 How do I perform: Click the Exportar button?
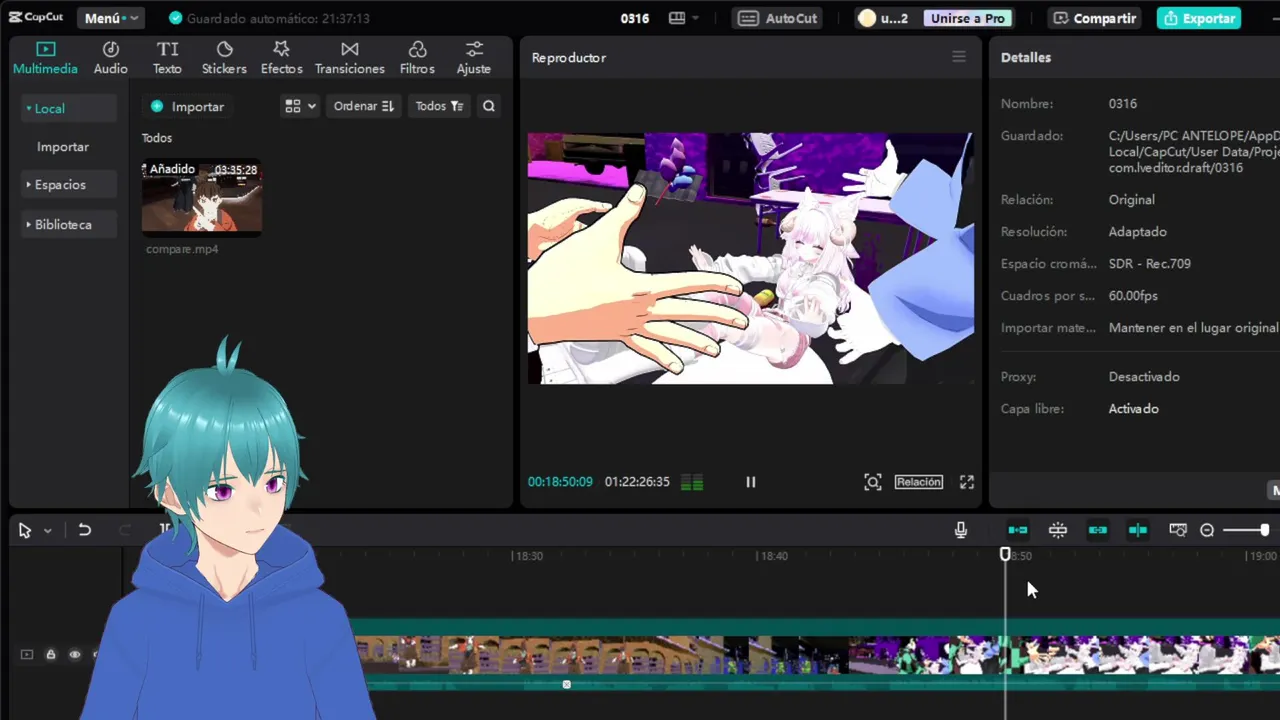click(1199, 18)
